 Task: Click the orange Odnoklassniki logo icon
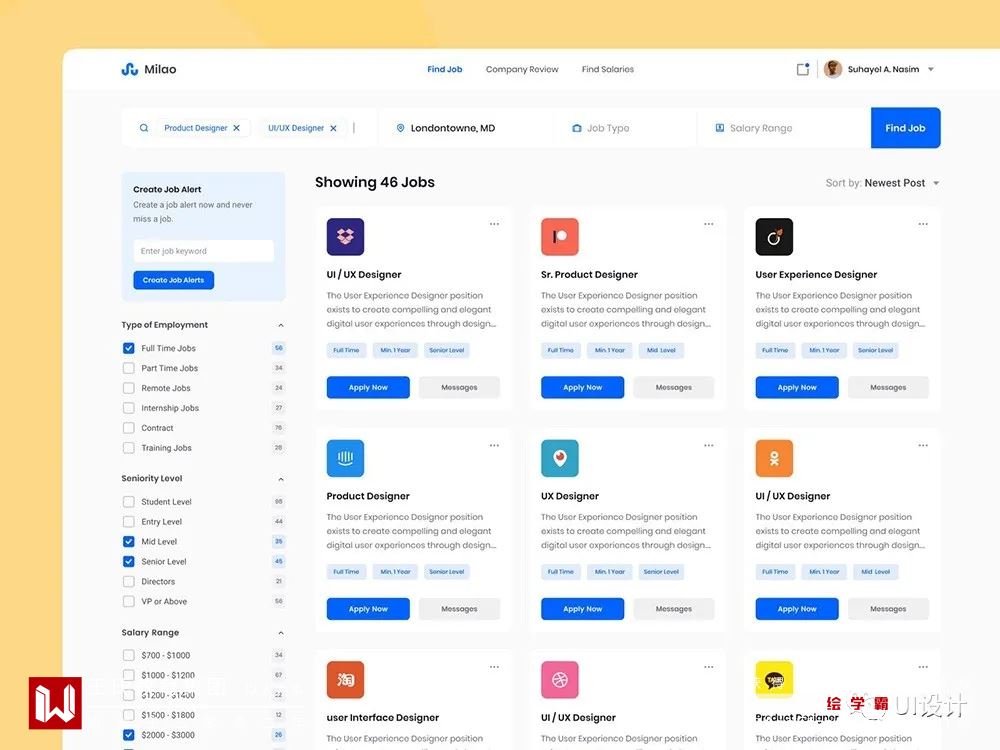tap(774, 458)
